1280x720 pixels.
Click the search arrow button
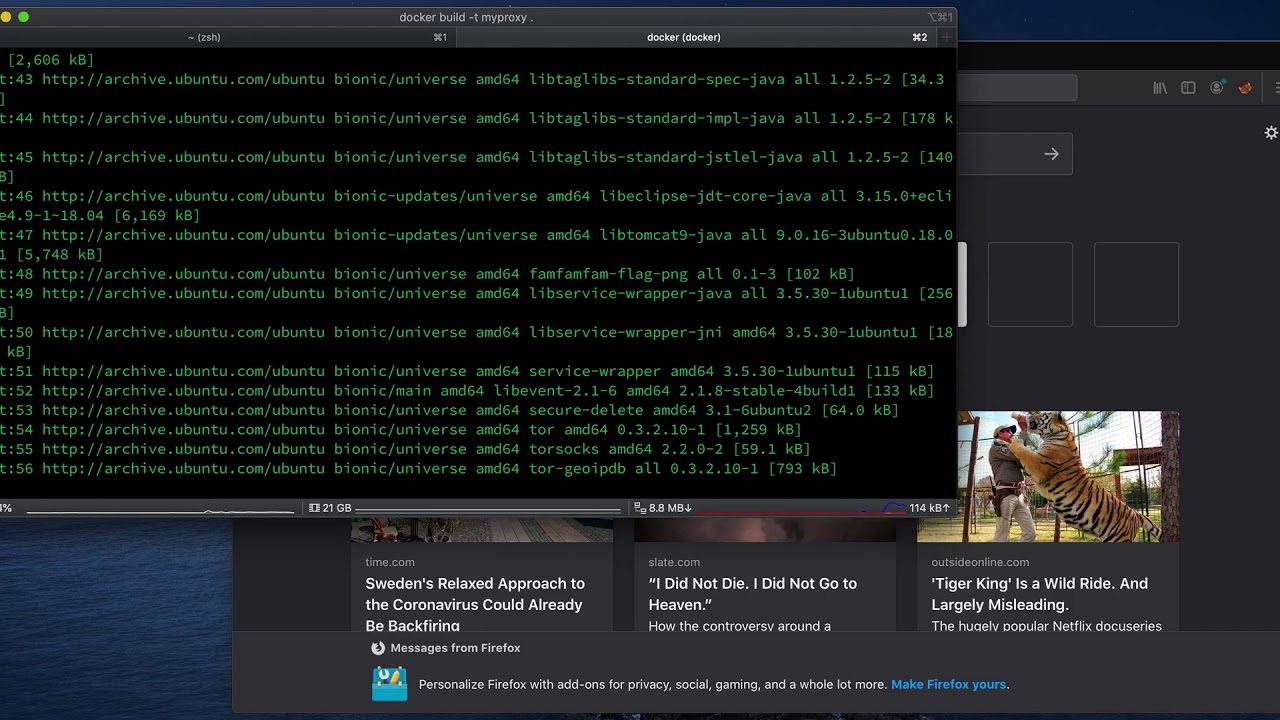pos(1051,154)
